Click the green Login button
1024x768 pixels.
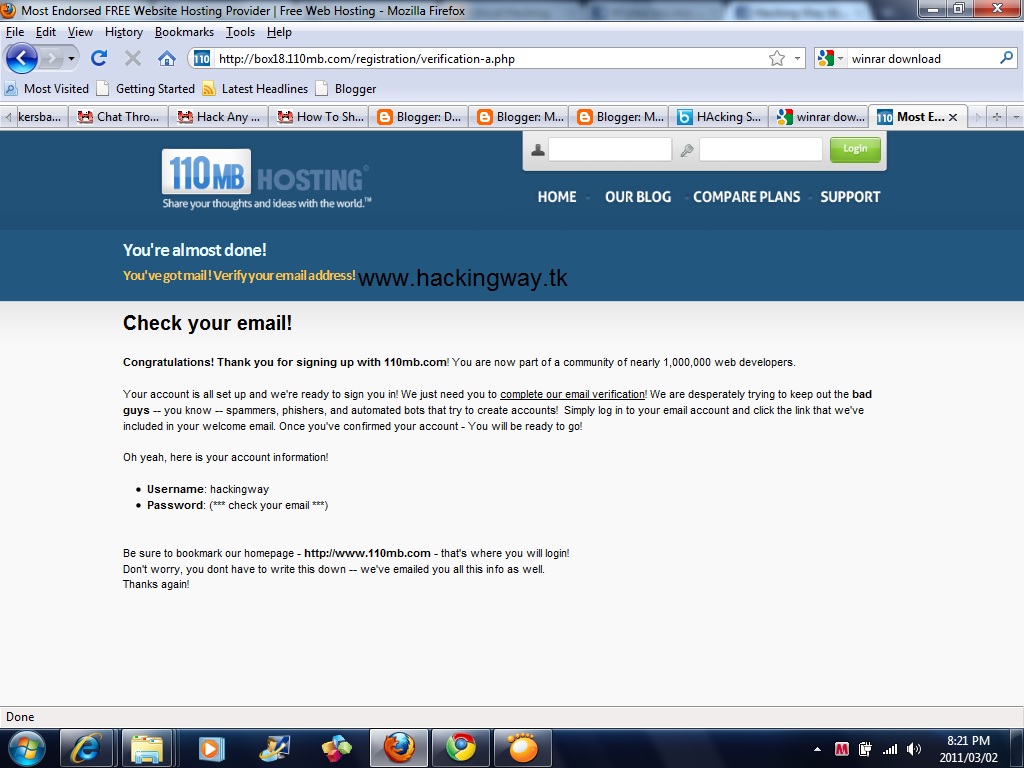855,150
